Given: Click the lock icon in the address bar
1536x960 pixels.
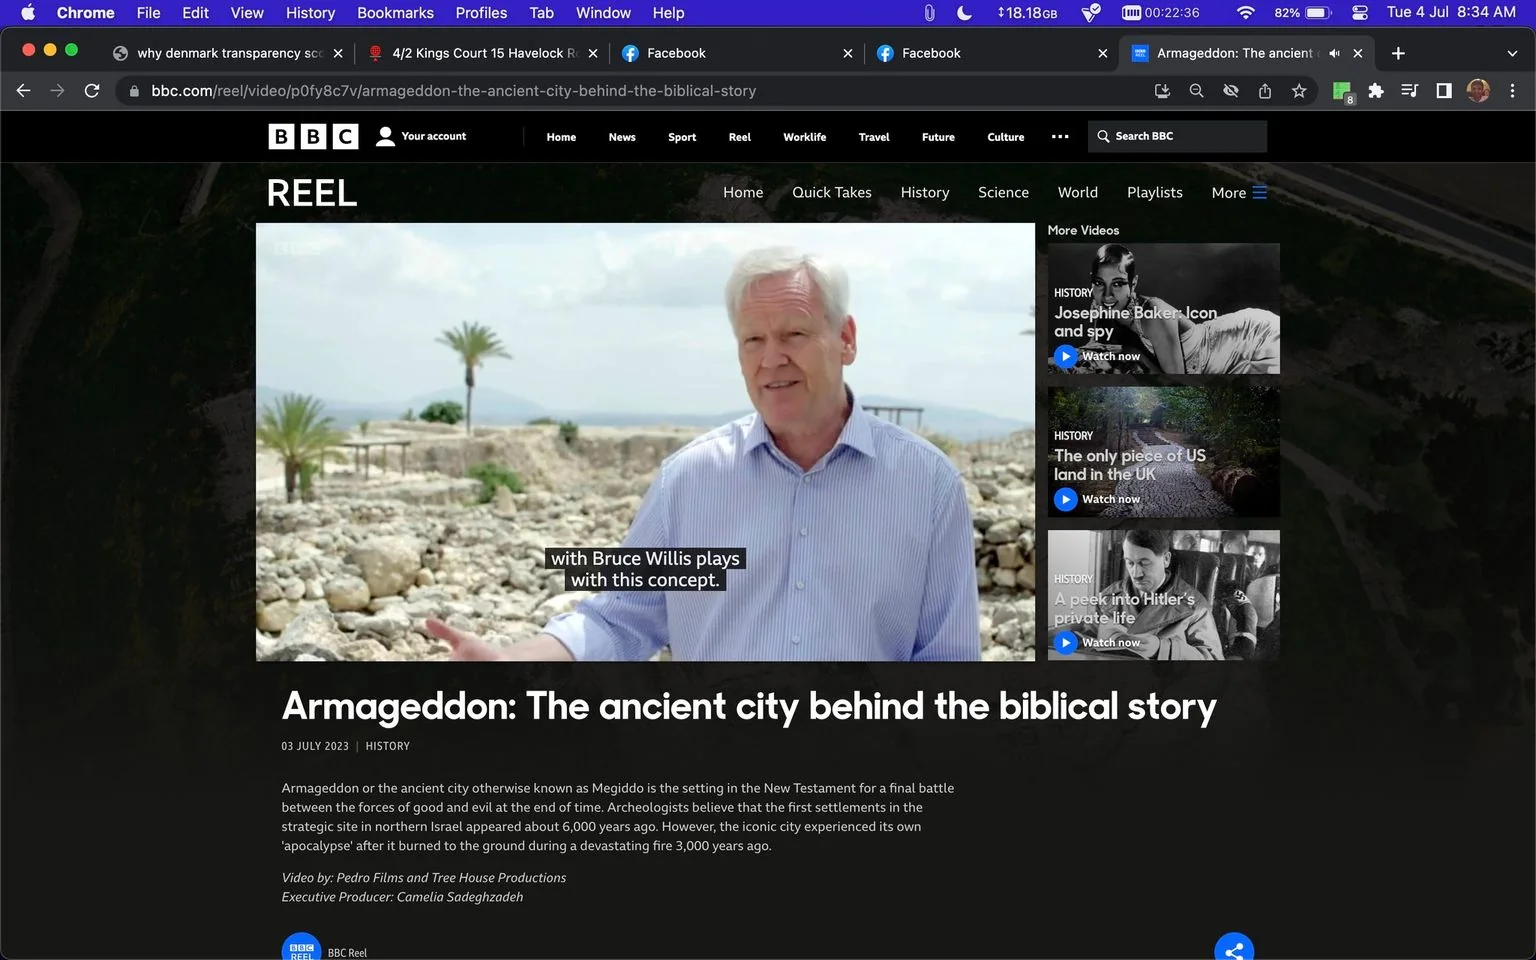Looking at the screenshot, I should 134,91.
